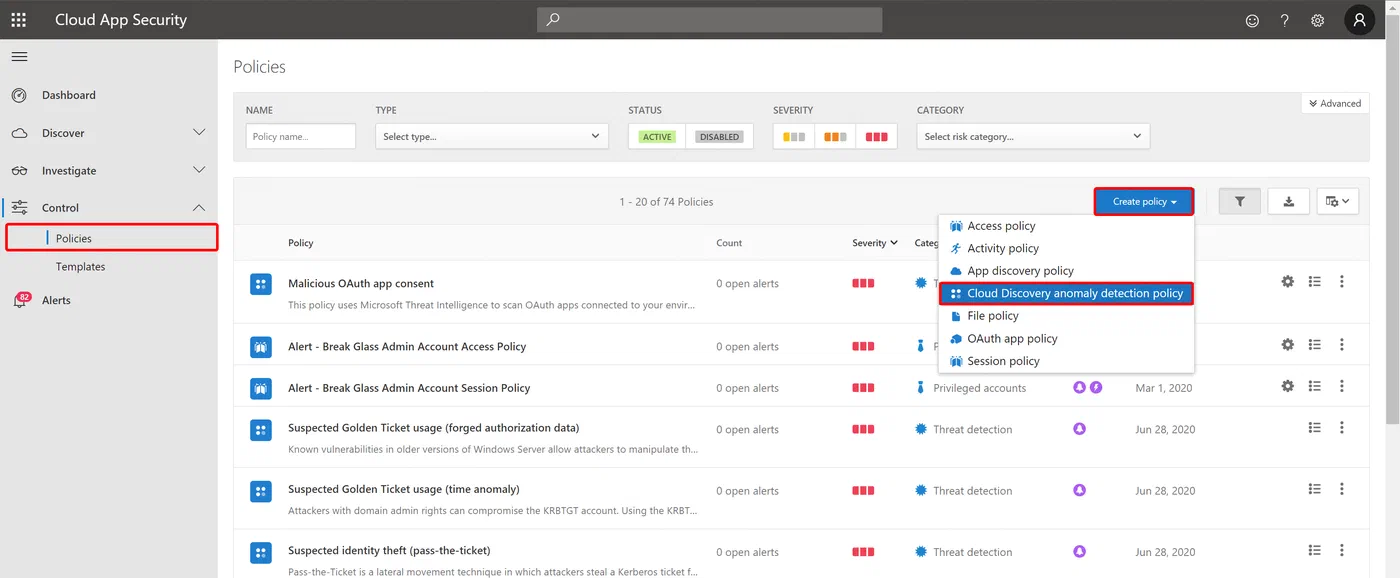Open gear for Break Glass Access Policy
The height and width of the screenshot is (578, 1400).
(1288, 345)
